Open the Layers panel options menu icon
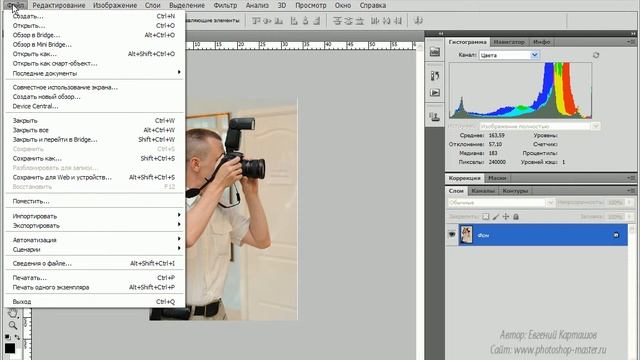The image size is (640, 360). coord(631,190)
